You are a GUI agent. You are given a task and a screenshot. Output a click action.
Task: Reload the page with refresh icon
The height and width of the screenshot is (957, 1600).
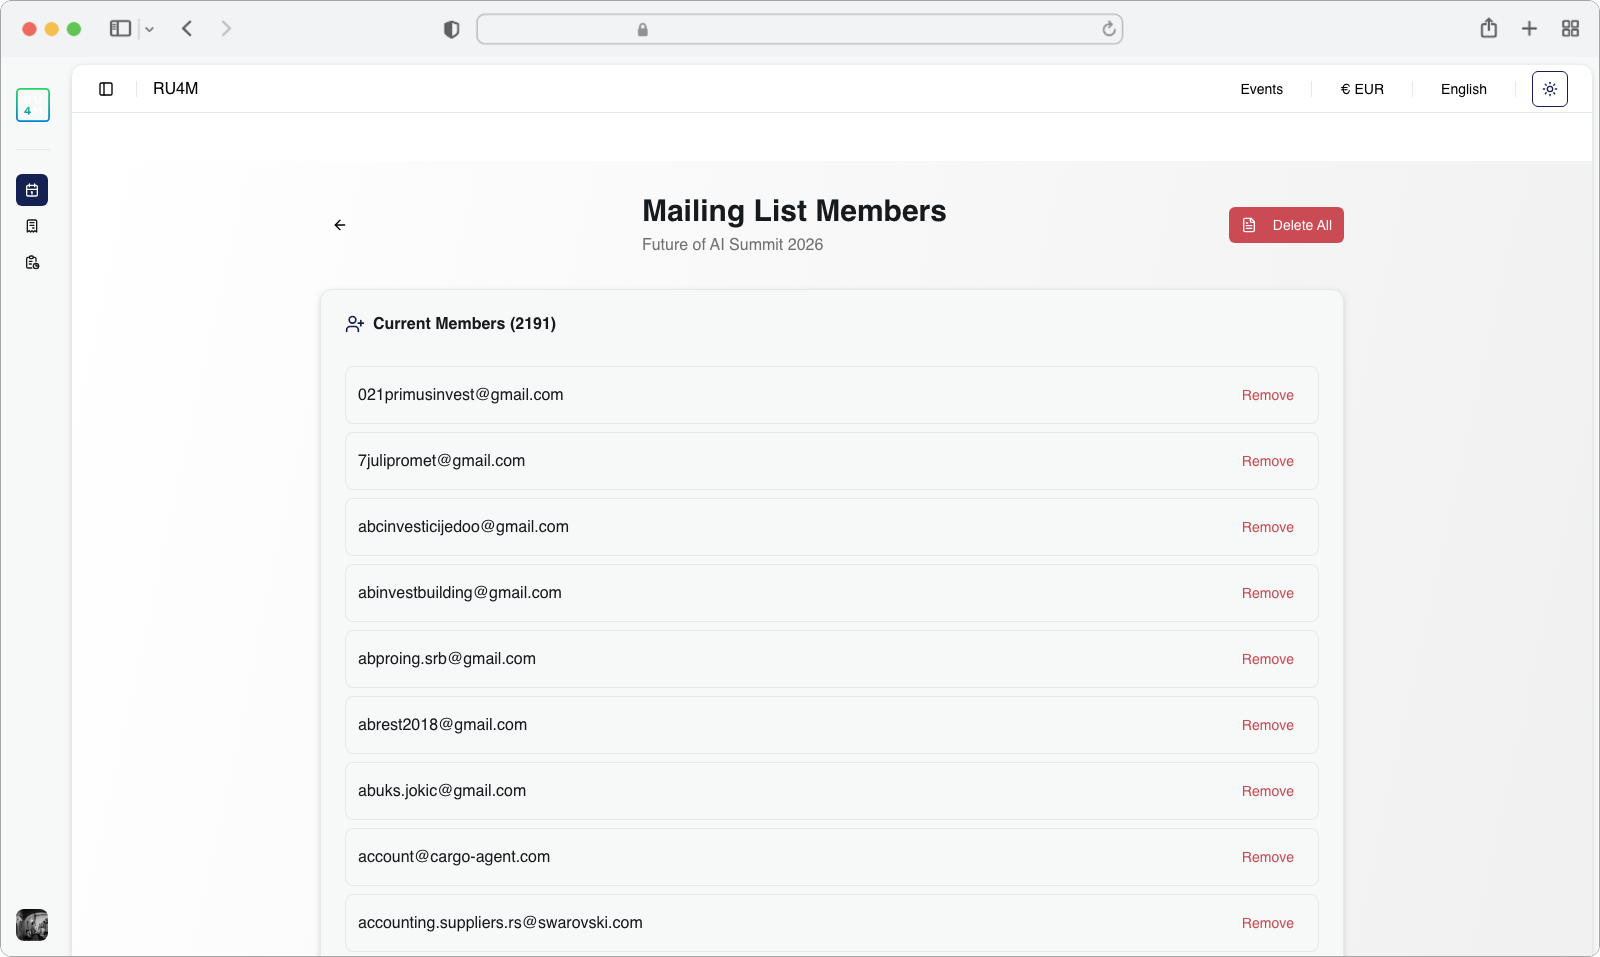[1108, 29]
